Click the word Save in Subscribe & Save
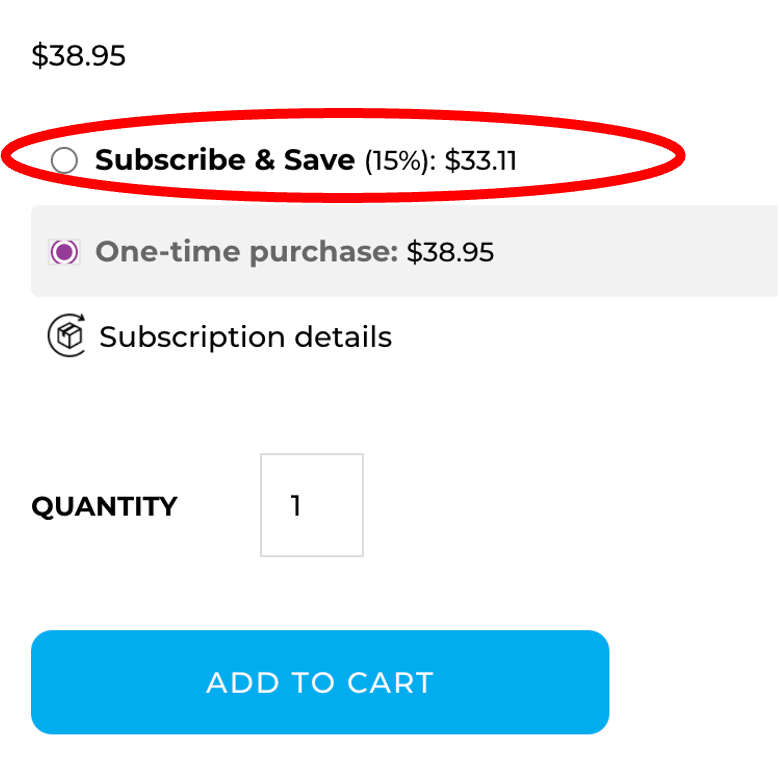Image resolution: width=779 pixels, height=775 pixels. click(x=319, y=160)
